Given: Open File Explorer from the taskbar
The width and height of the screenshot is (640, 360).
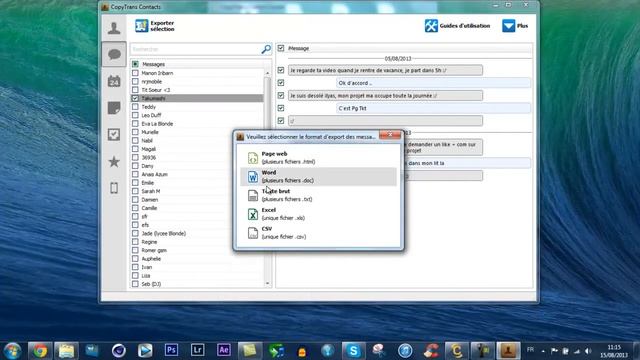Looking at the screenshot, I should tap(66, 351).
